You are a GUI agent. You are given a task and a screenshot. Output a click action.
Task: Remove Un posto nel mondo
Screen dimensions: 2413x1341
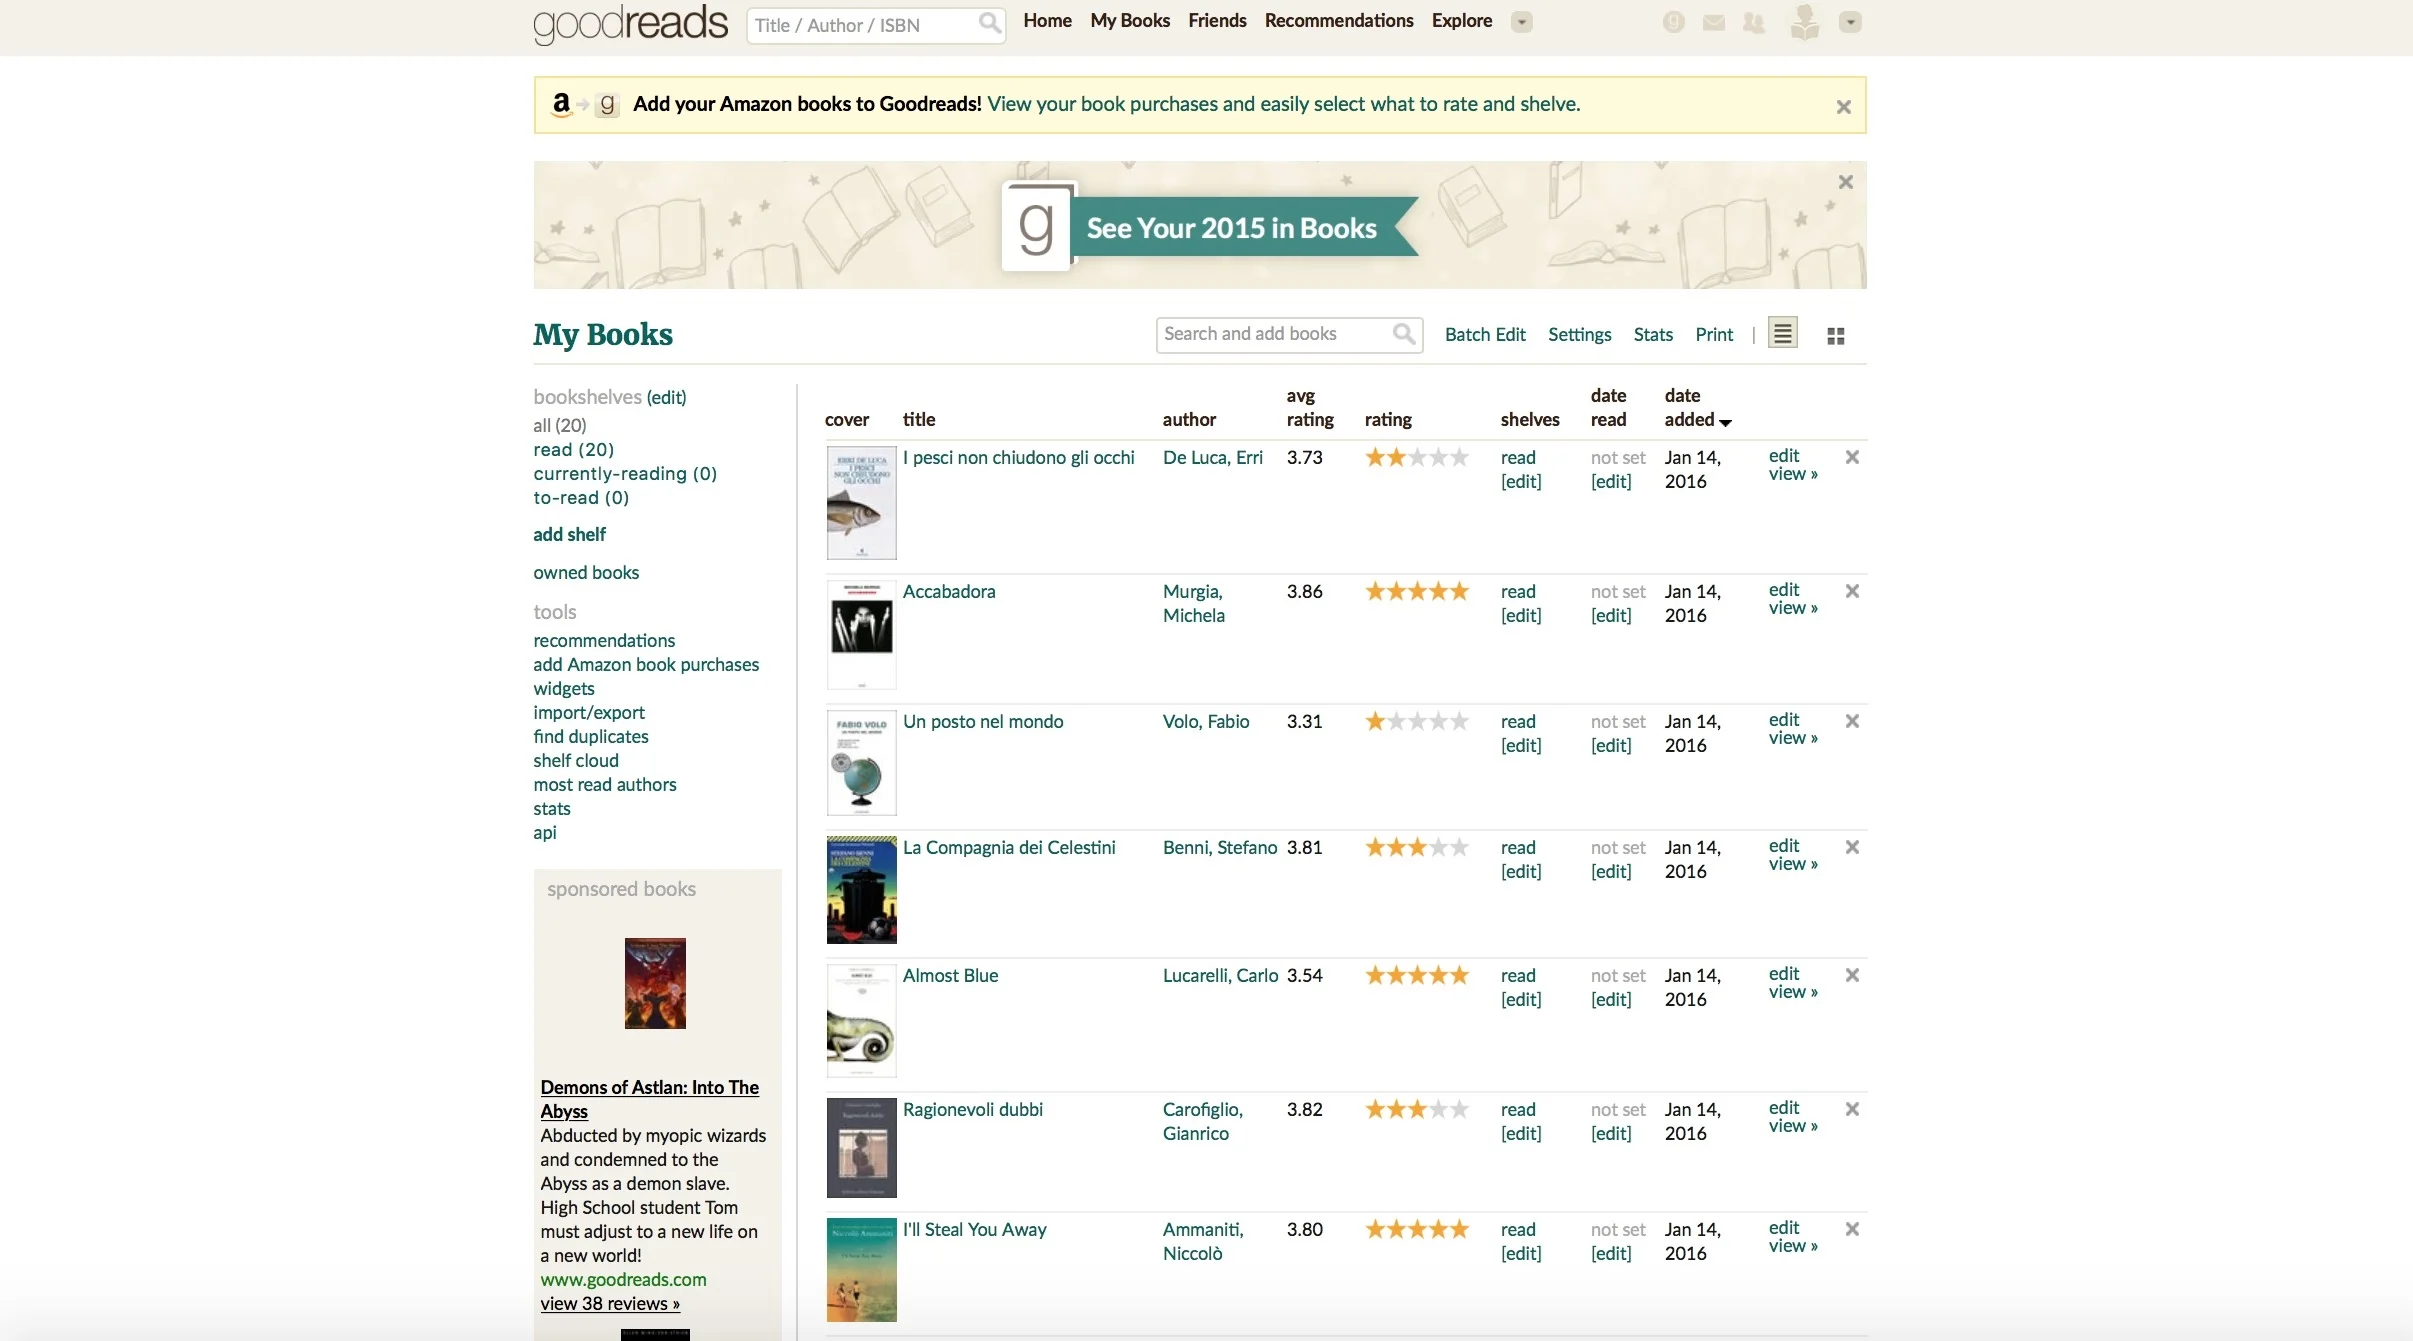1852,721
